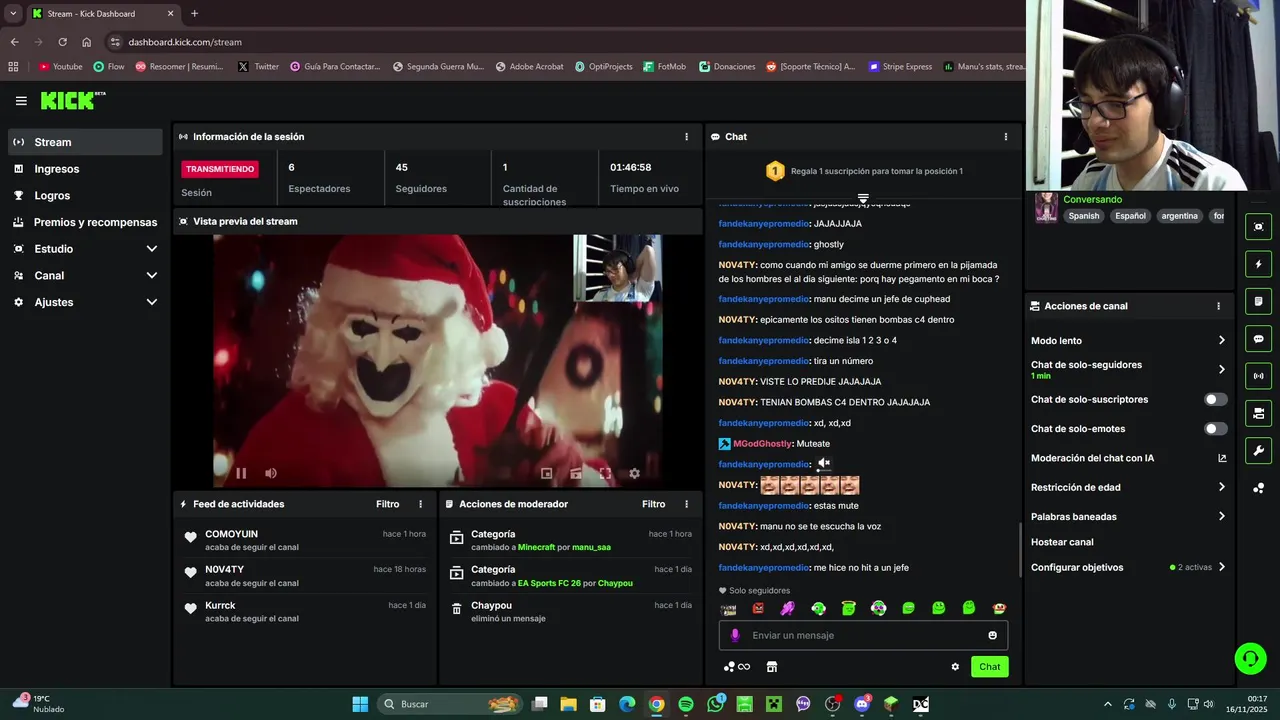The image size is (1280, 720).
Task: Open Chat panel three-dot menu
Action: click(1006, 137)
